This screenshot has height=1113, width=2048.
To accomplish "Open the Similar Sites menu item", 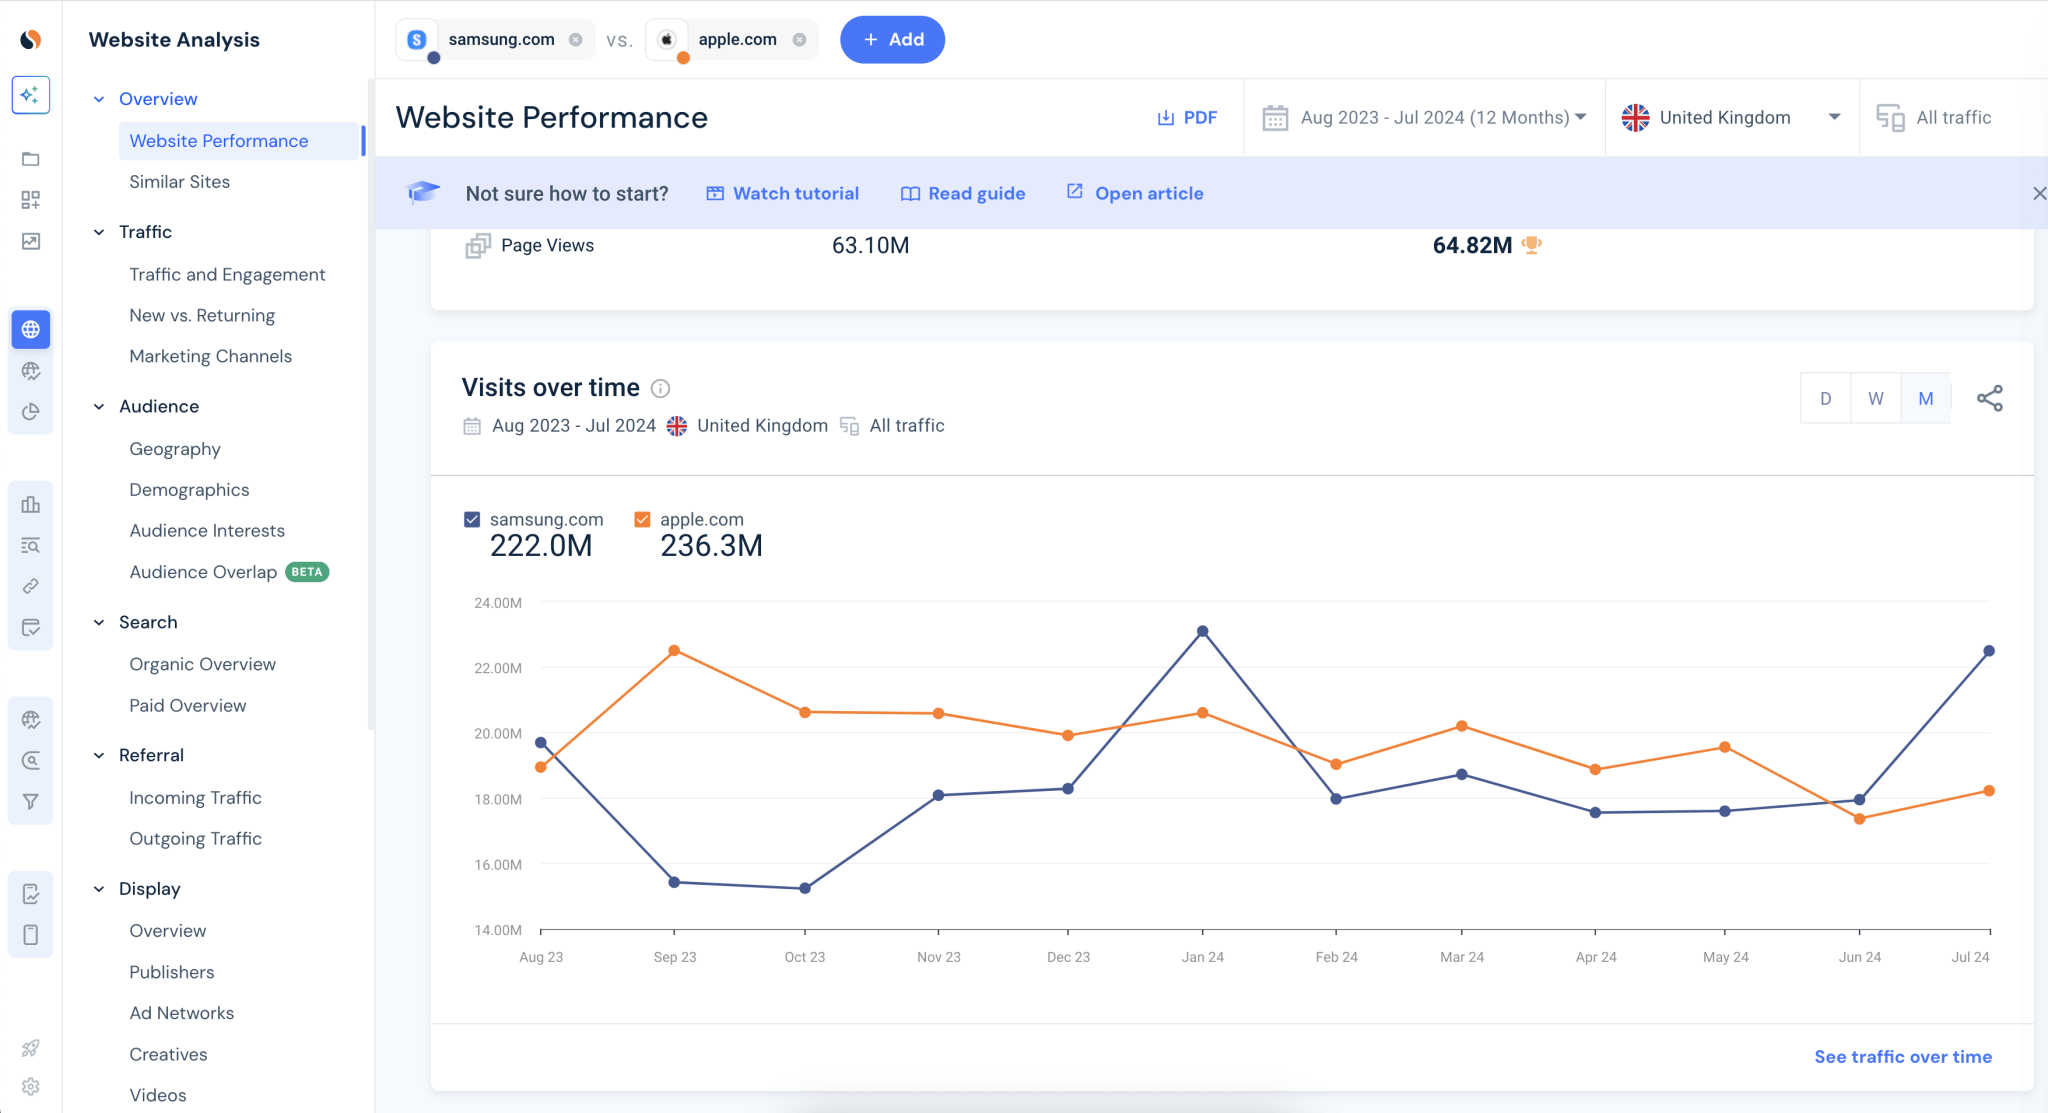I will click(x=180, y=181).
